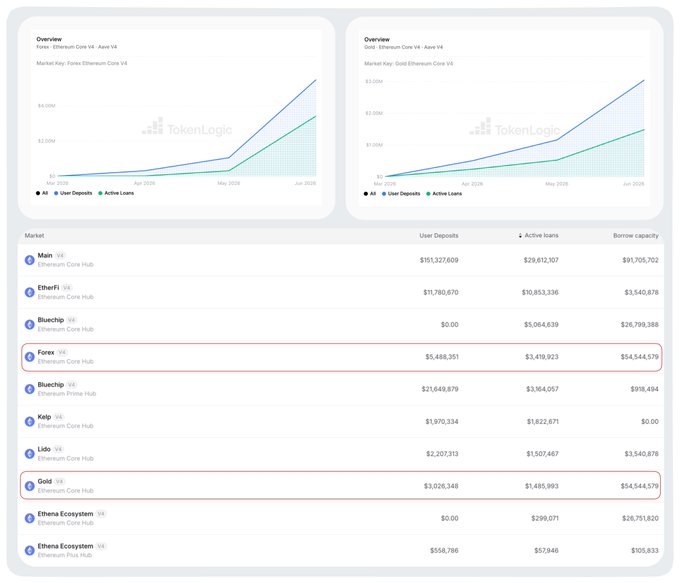This screenshot has height=583, width=680.
Task: Open the Bluechip Ethereum Prime Hub market name
Action: point(51,385)
